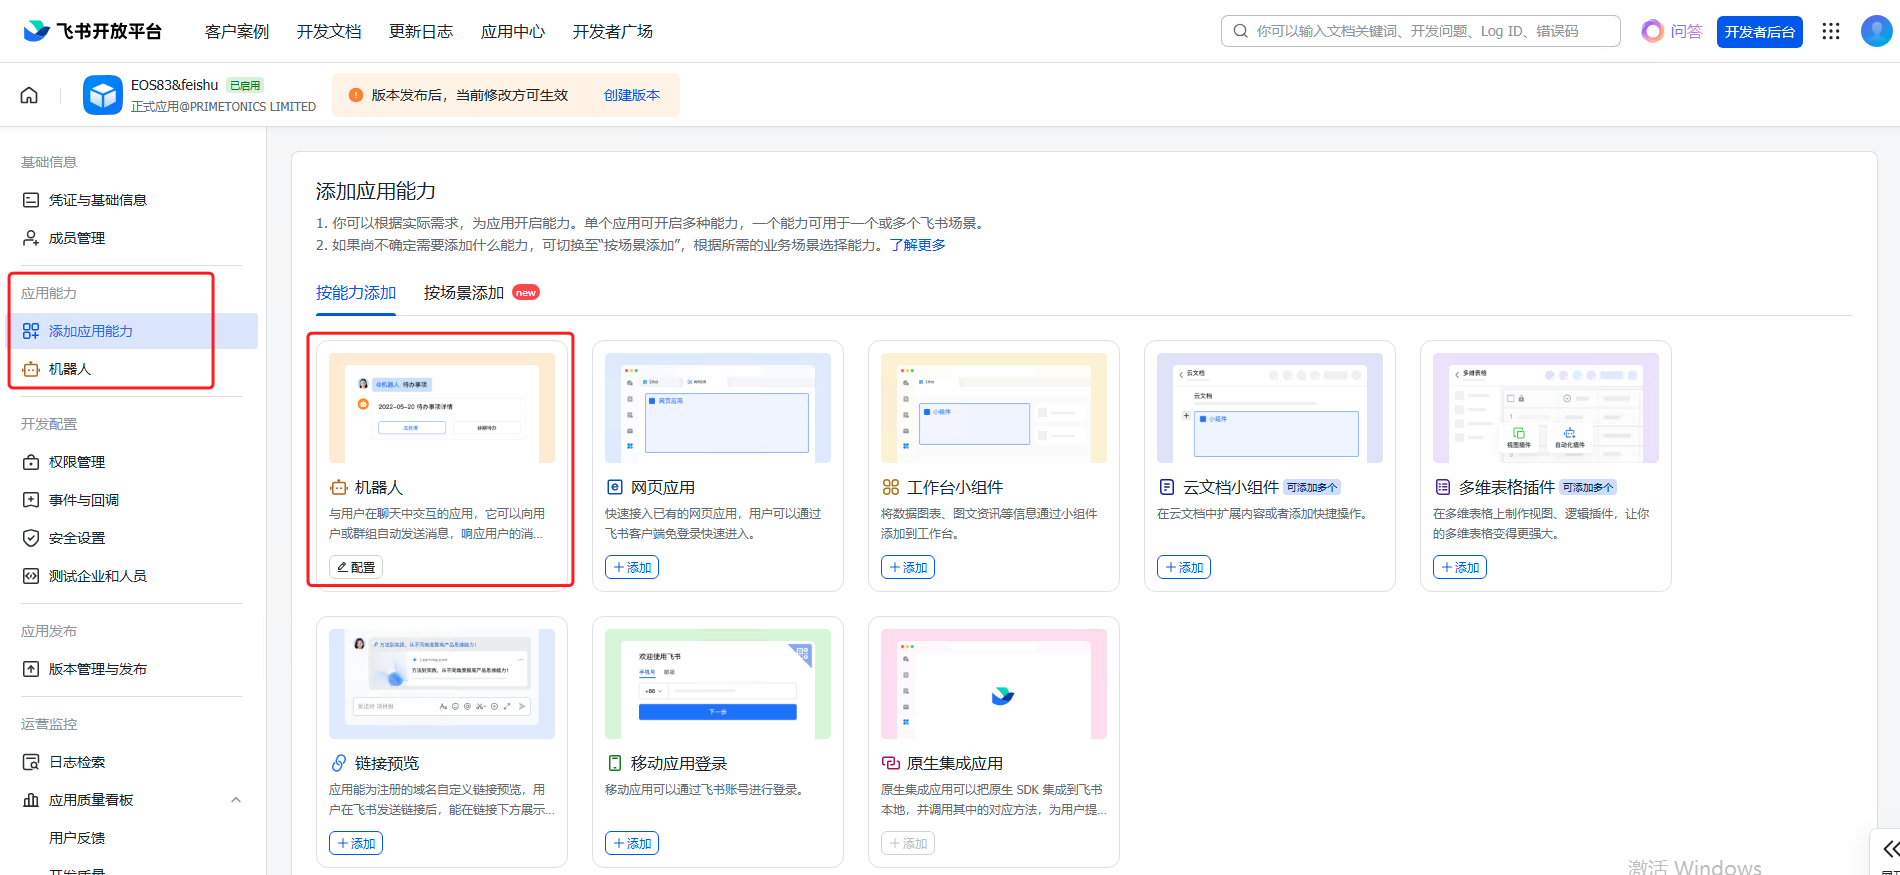Screen dimensions: 1900x875
Task: Click 配置 button on 机器人 card
Action: tap(356, 567)
